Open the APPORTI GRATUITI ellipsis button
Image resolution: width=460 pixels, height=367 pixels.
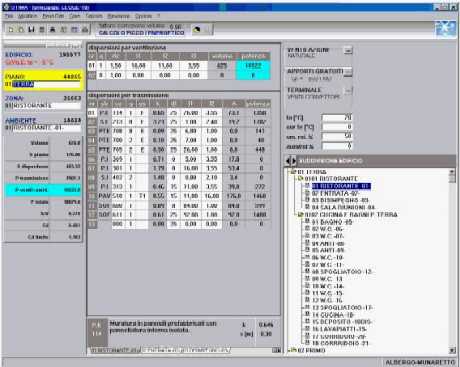click(348, 72)
